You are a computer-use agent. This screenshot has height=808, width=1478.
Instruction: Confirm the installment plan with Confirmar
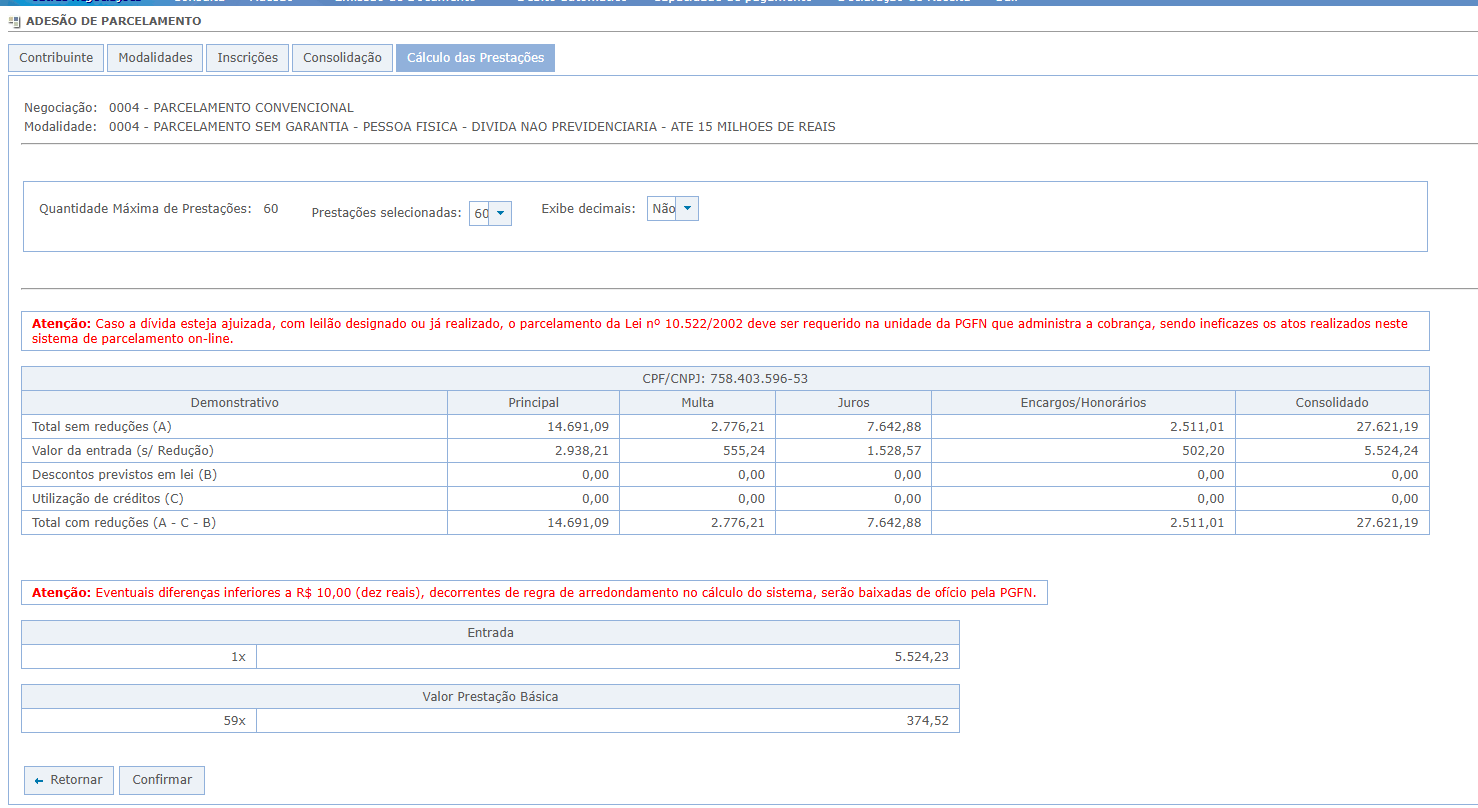[x=162, y=780]
